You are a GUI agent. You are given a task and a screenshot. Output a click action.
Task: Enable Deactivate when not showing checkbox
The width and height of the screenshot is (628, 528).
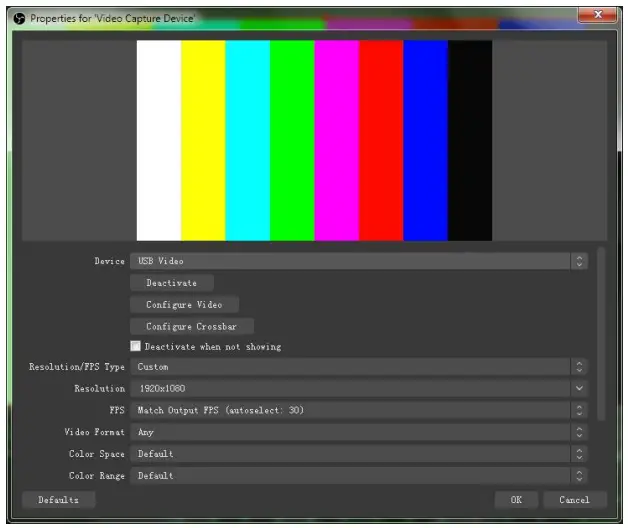[x=135, y=346]
